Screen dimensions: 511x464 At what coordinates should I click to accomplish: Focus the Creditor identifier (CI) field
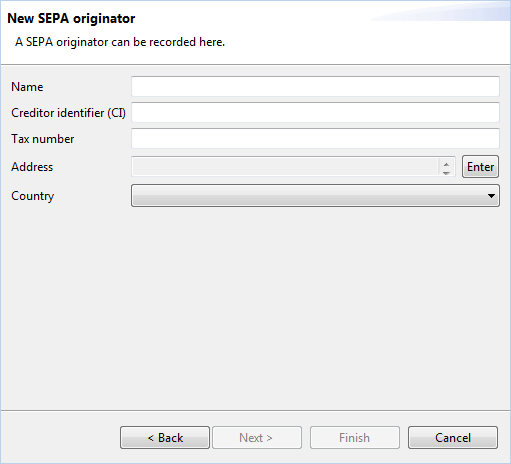coord(315,113)
